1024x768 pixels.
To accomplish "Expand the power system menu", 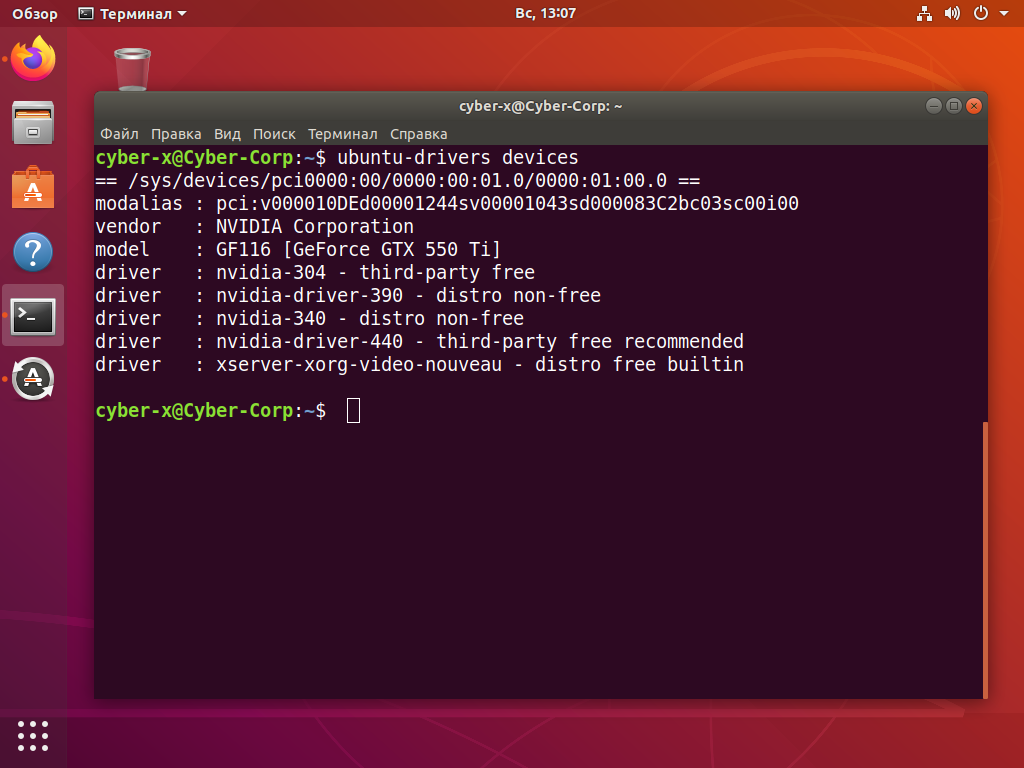I will click(x=986, y=14).
